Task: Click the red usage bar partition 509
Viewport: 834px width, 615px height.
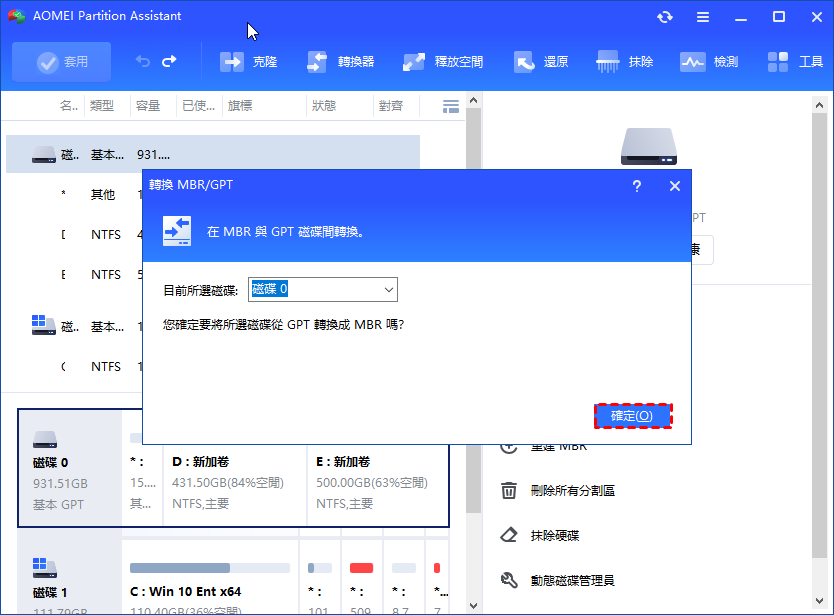Action: click(361, 568)
